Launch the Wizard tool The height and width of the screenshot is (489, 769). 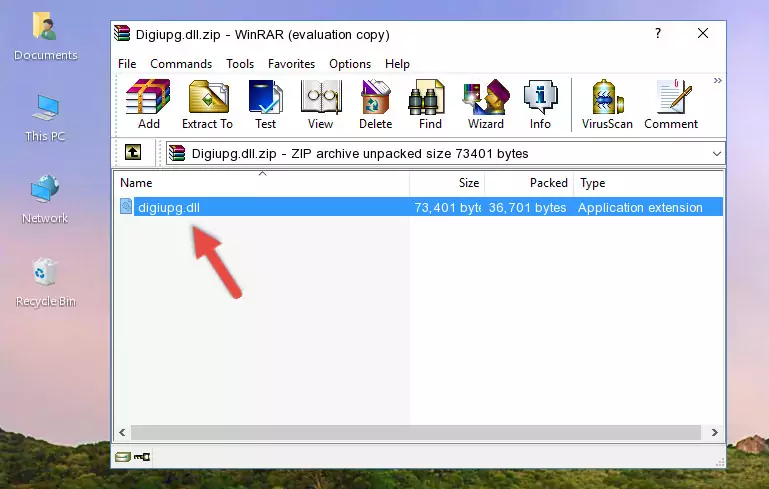pos(486,104)
